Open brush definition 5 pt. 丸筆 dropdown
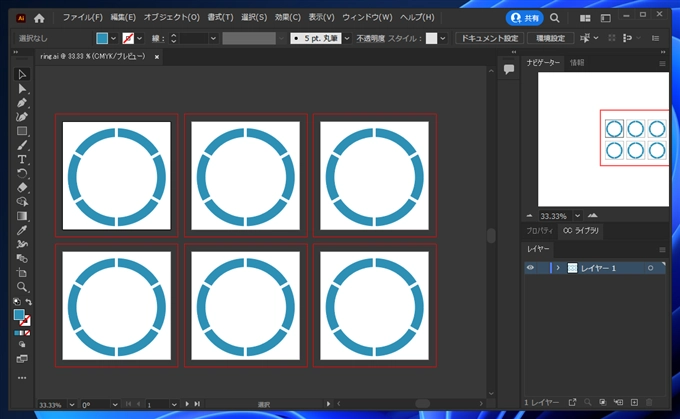This screenshot has height=419, width=680. tap(347, 39)
